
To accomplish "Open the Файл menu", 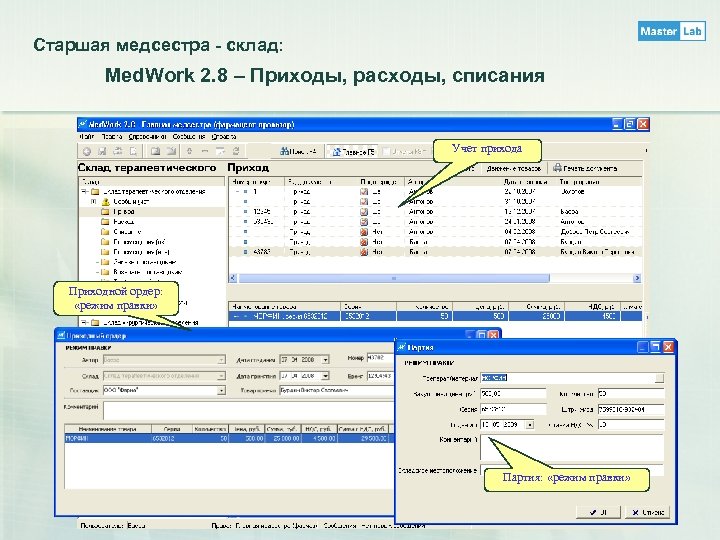I will coord(87,136).
